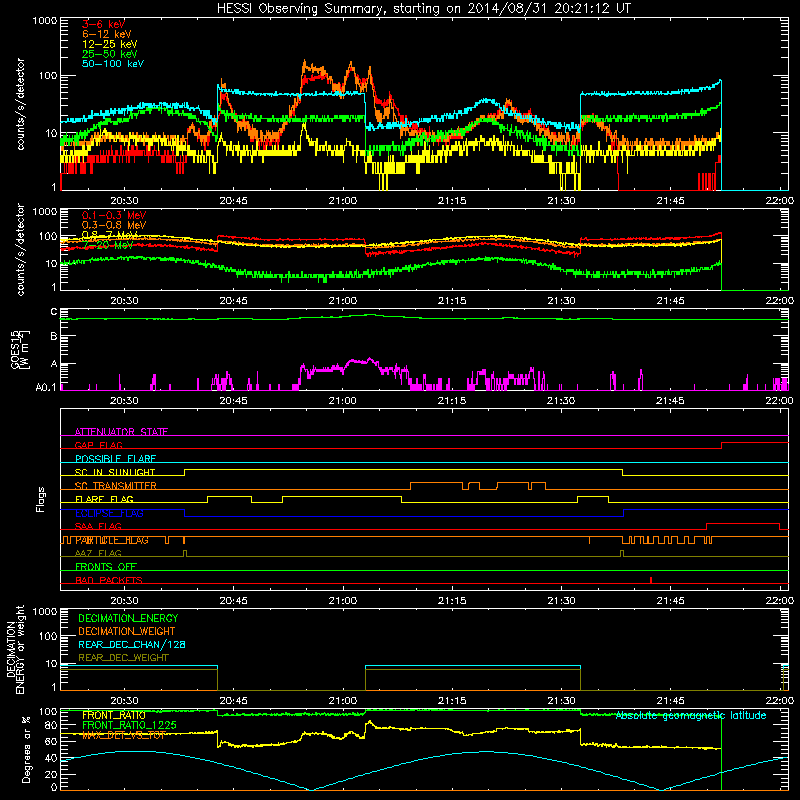The width and height of the screenshot is (800, 800).
Task: Select the FLARE_FLAG label
Action: click(104, 499)
